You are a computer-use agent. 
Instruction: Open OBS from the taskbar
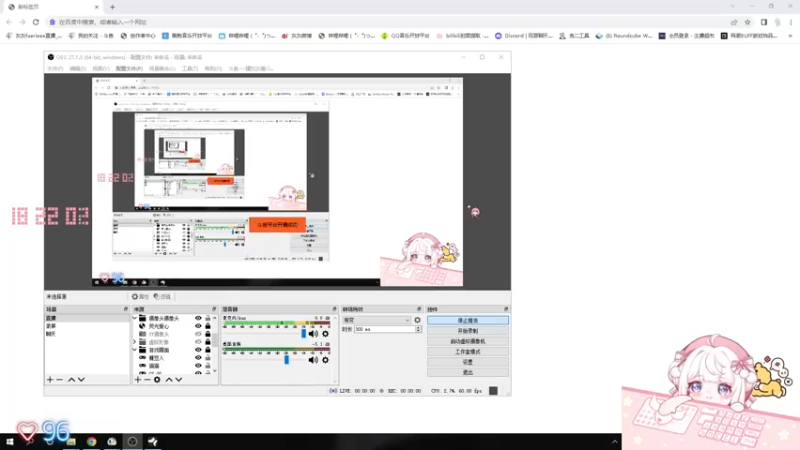pos(132,442)
